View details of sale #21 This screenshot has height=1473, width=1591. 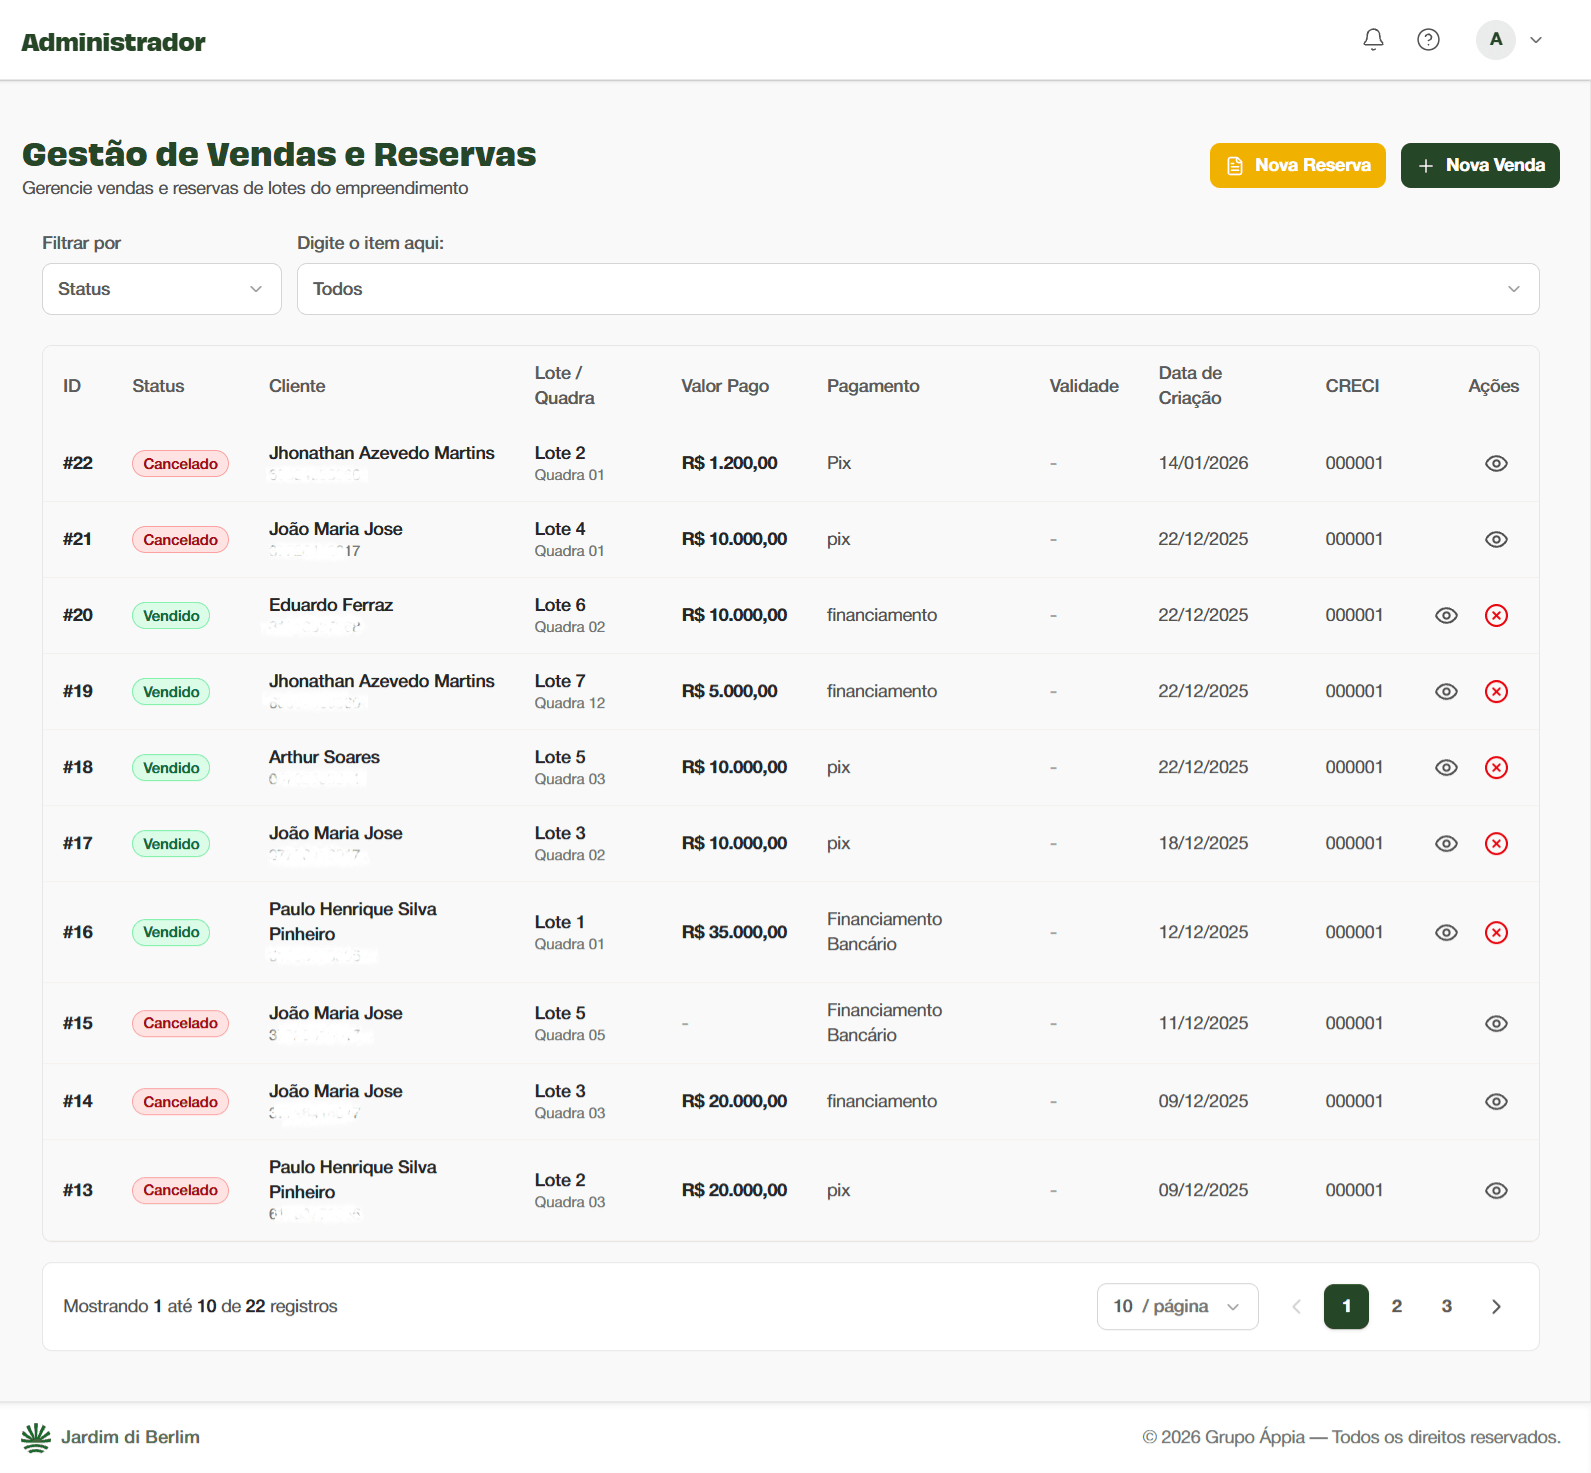pos(1496,539)
